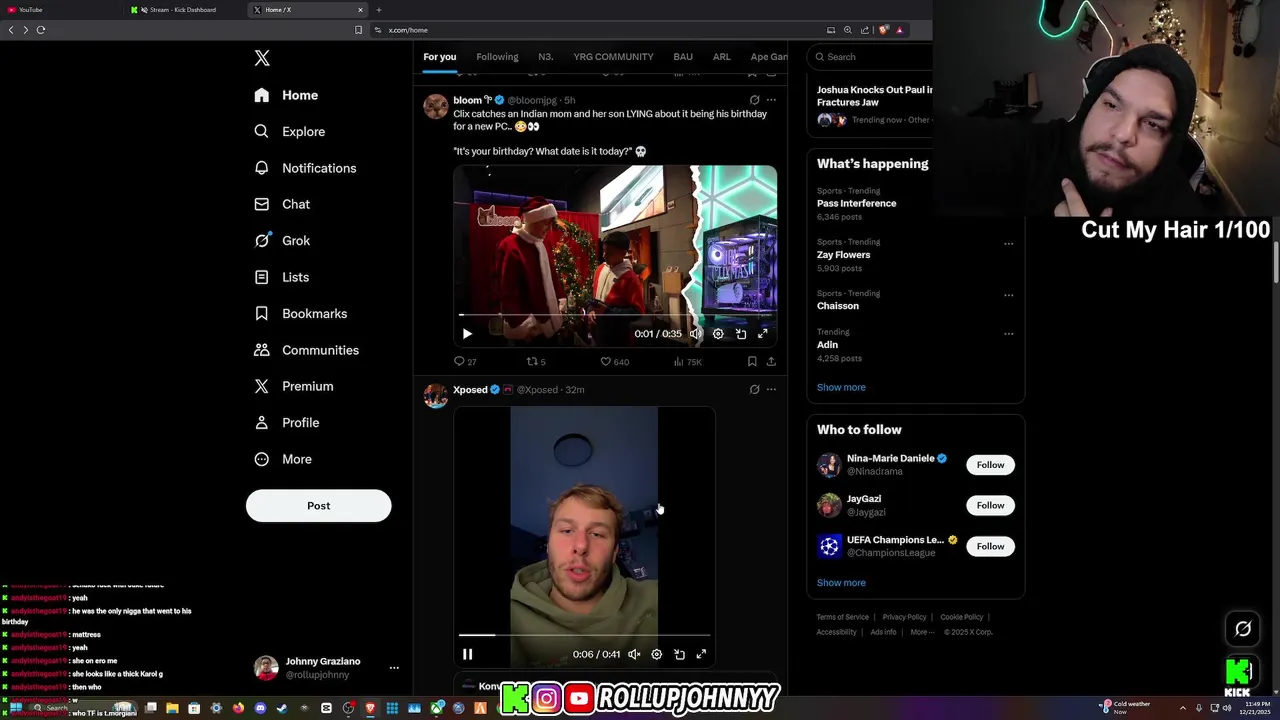Open options for Adin trend

click(x=1008, y=333)
